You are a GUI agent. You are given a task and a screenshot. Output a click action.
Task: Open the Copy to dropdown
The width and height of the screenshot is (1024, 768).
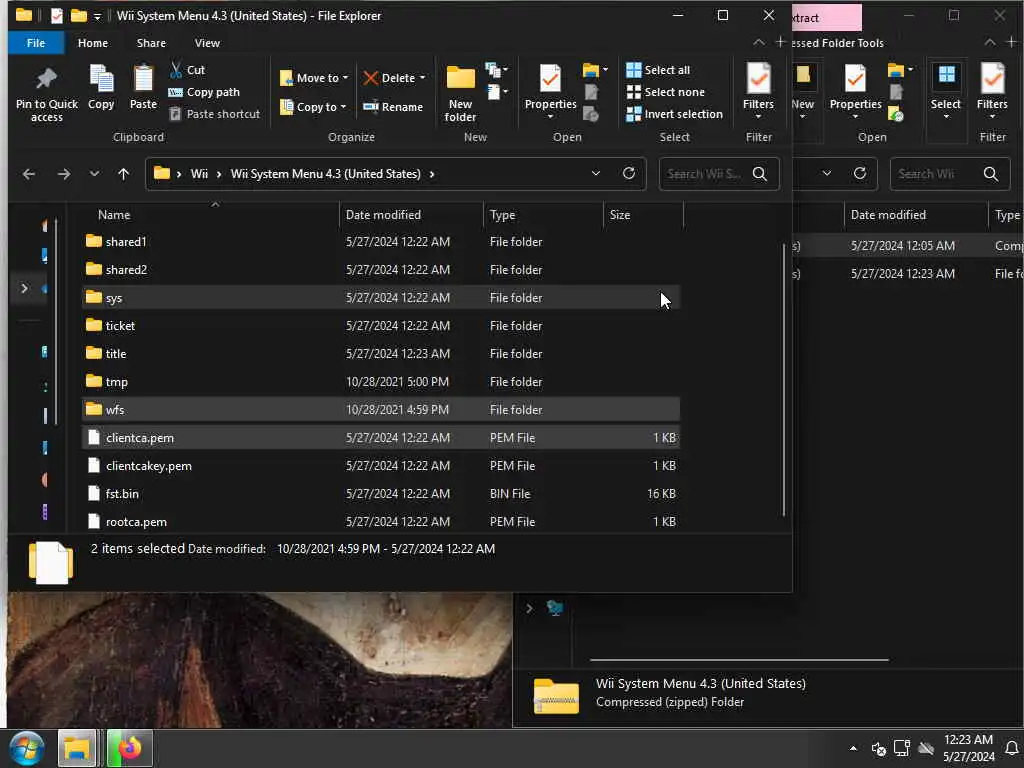(x=313, y=106)
